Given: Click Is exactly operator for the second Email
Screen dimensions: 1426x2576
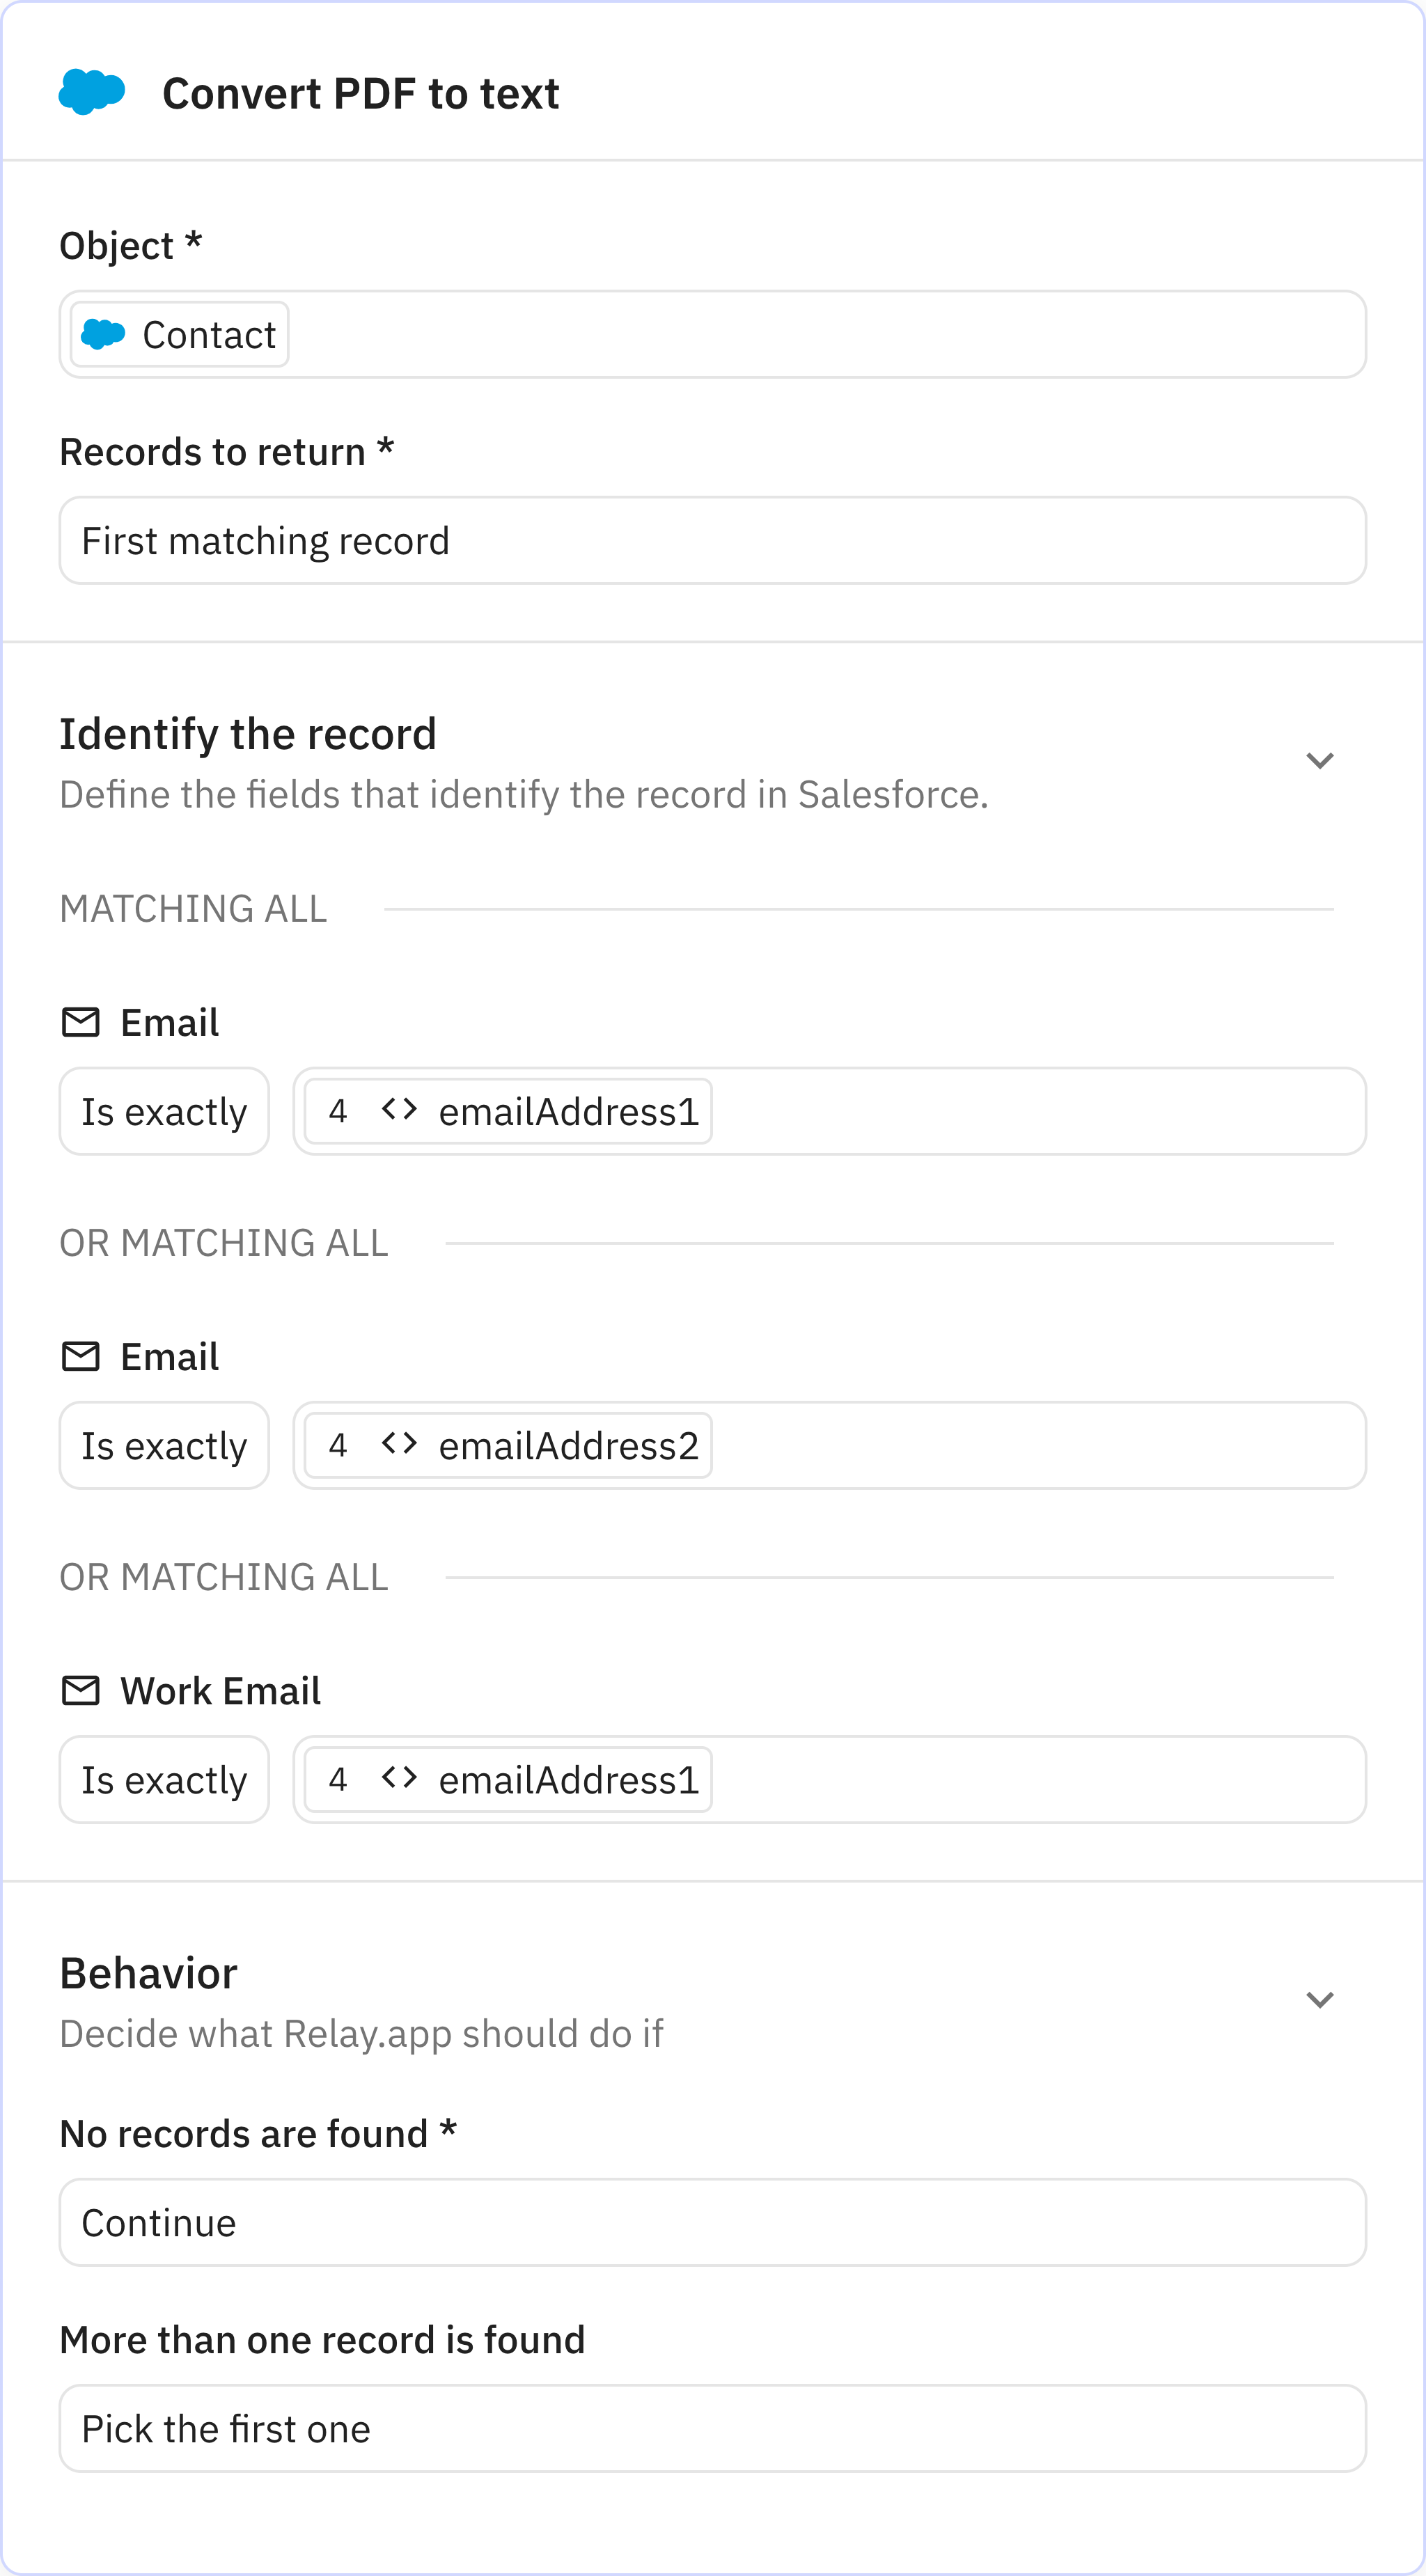Looking at the screenshot, I should [x=164, y=1445].
